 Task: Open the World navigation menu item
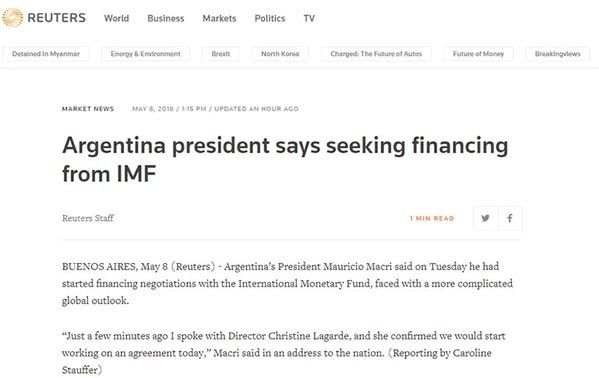tap(117, 18)
